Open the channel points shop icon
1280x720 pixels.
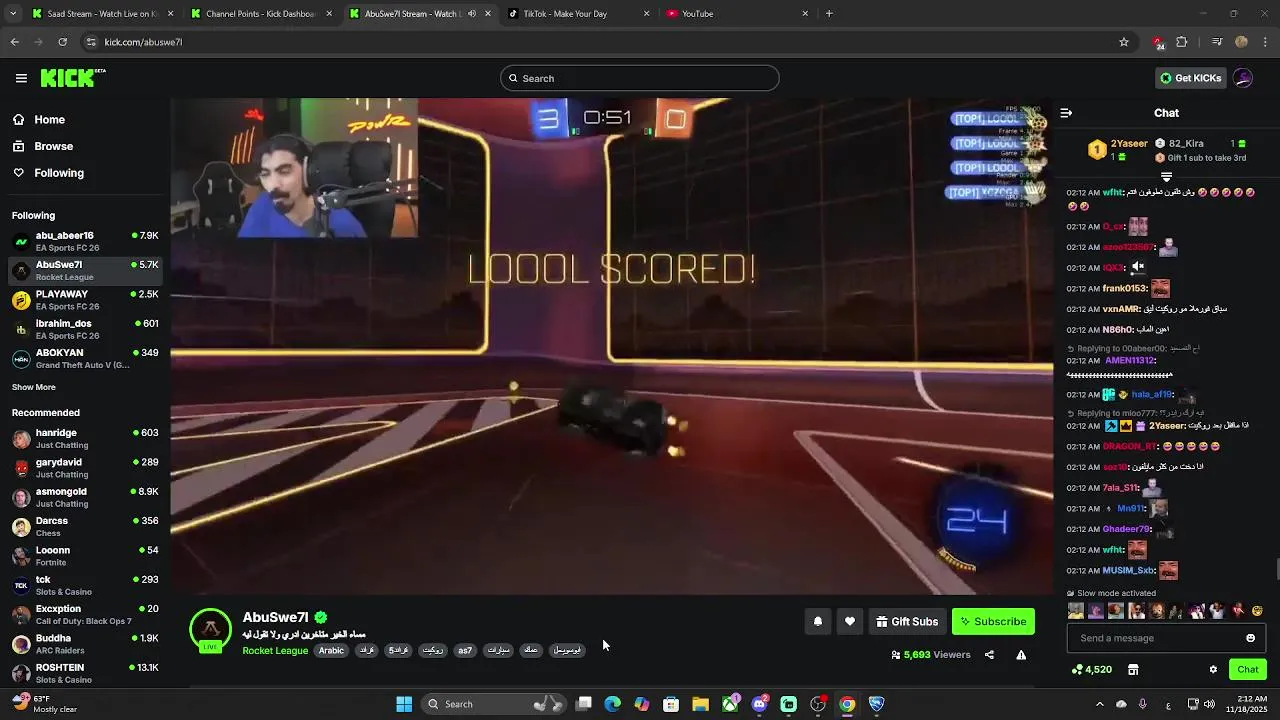coord(1133,670)
